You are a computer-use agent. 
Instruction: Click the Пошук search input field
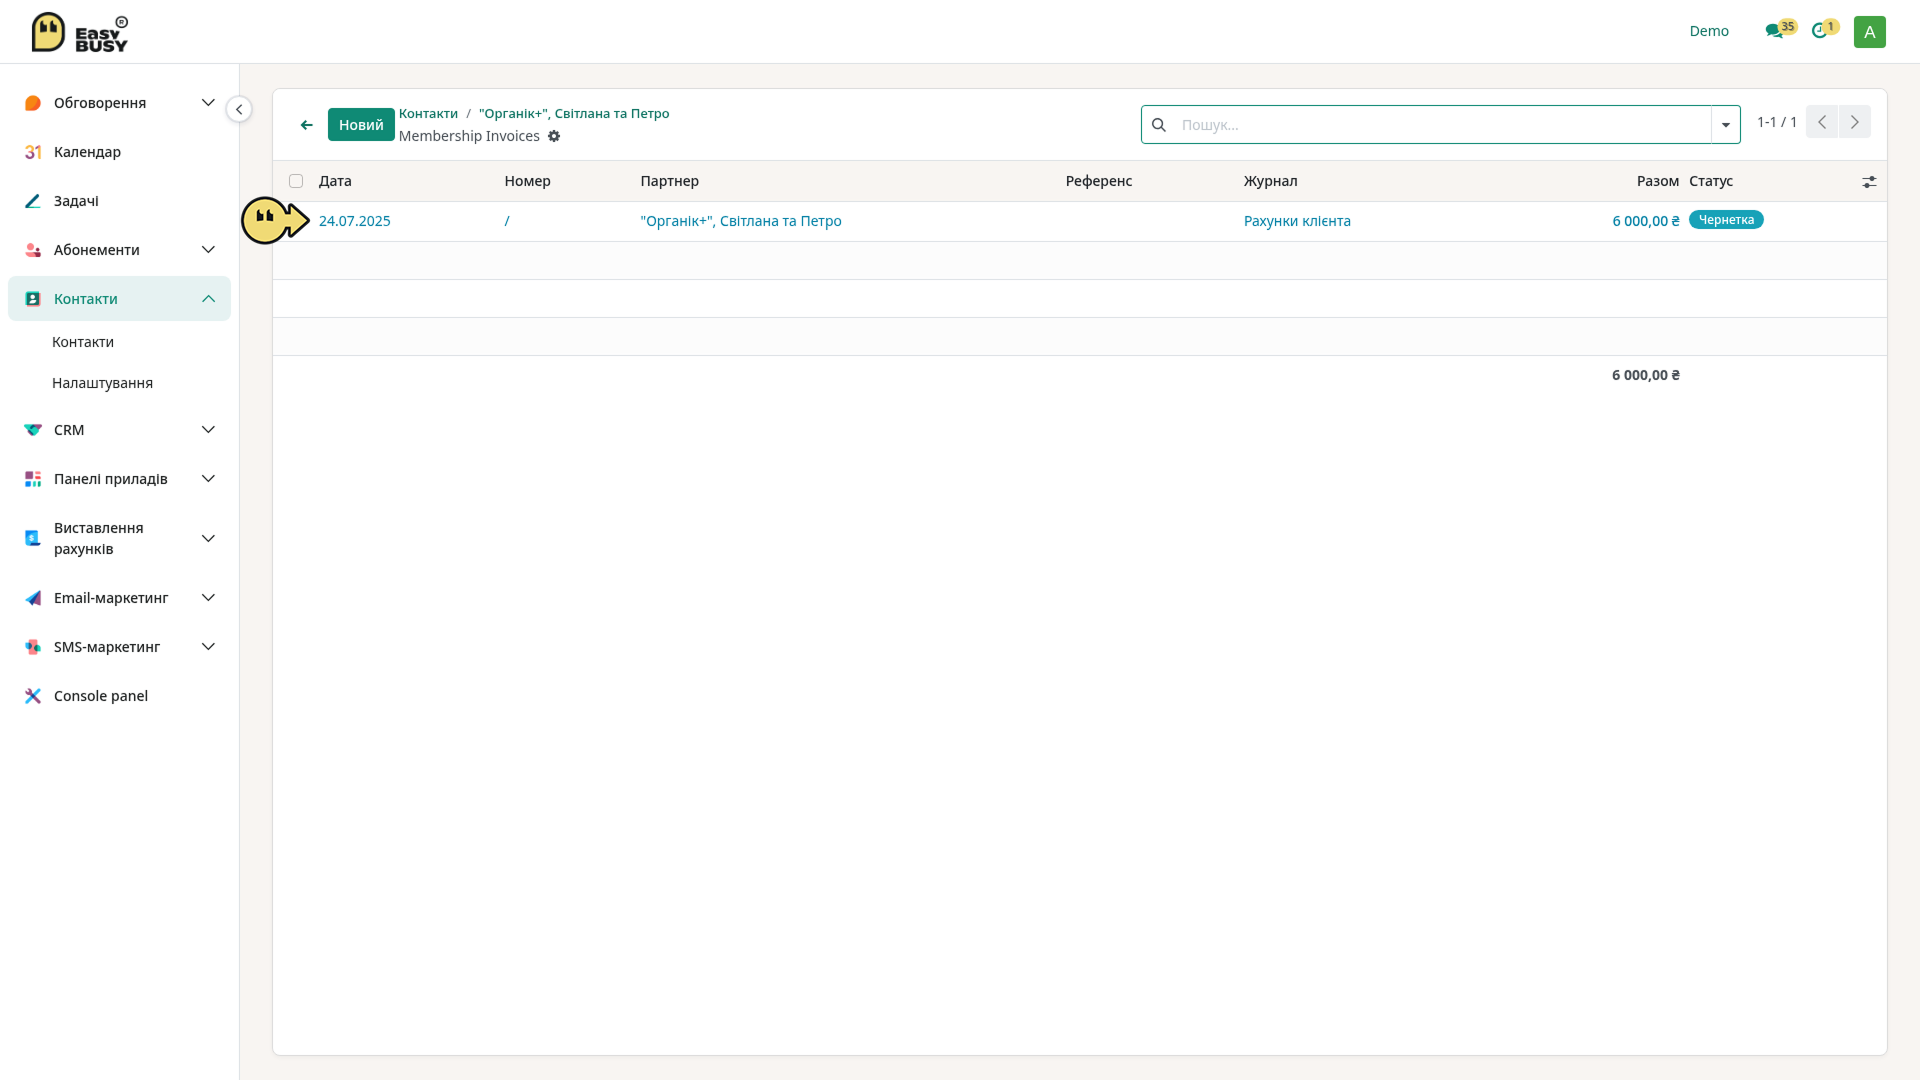pos(1441,125)
